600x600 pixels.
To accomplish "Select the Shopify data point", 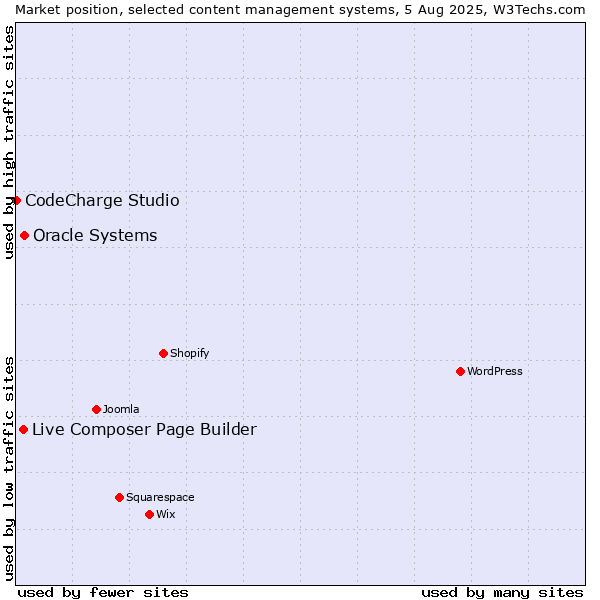I will tap(163, 353).
